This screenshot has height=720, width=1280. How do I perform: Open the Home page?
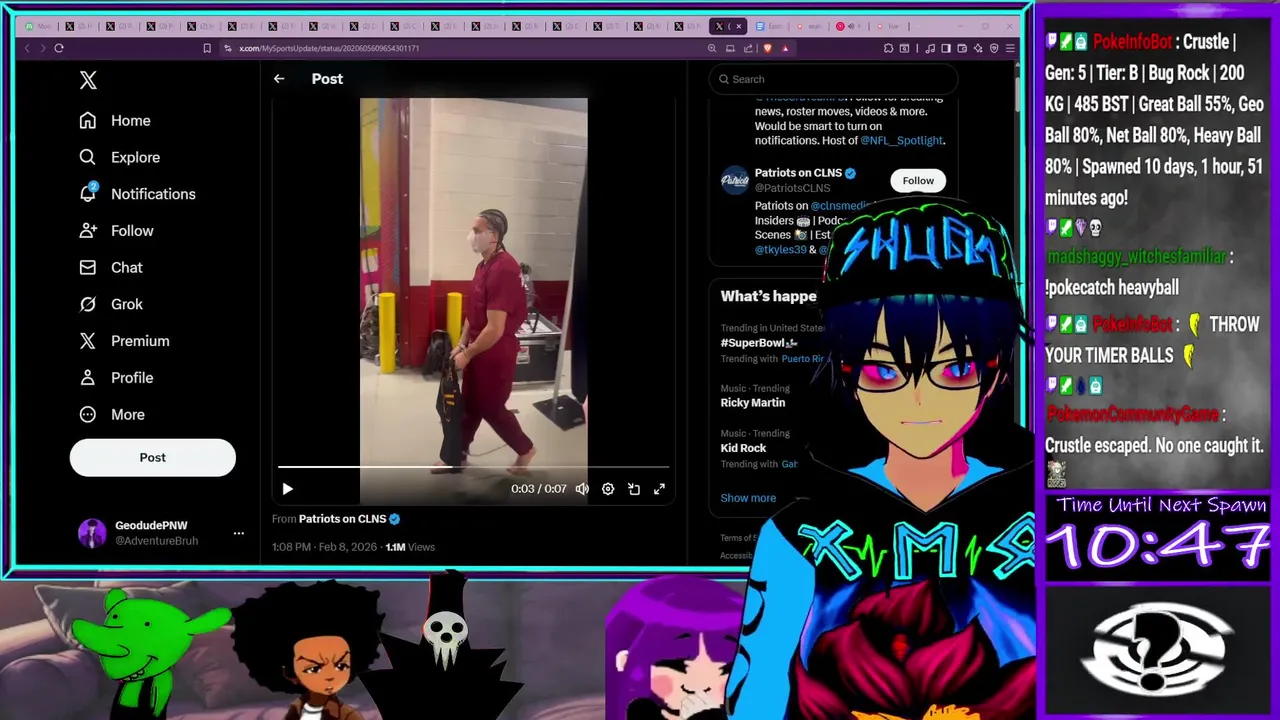[x=115, y=120]
